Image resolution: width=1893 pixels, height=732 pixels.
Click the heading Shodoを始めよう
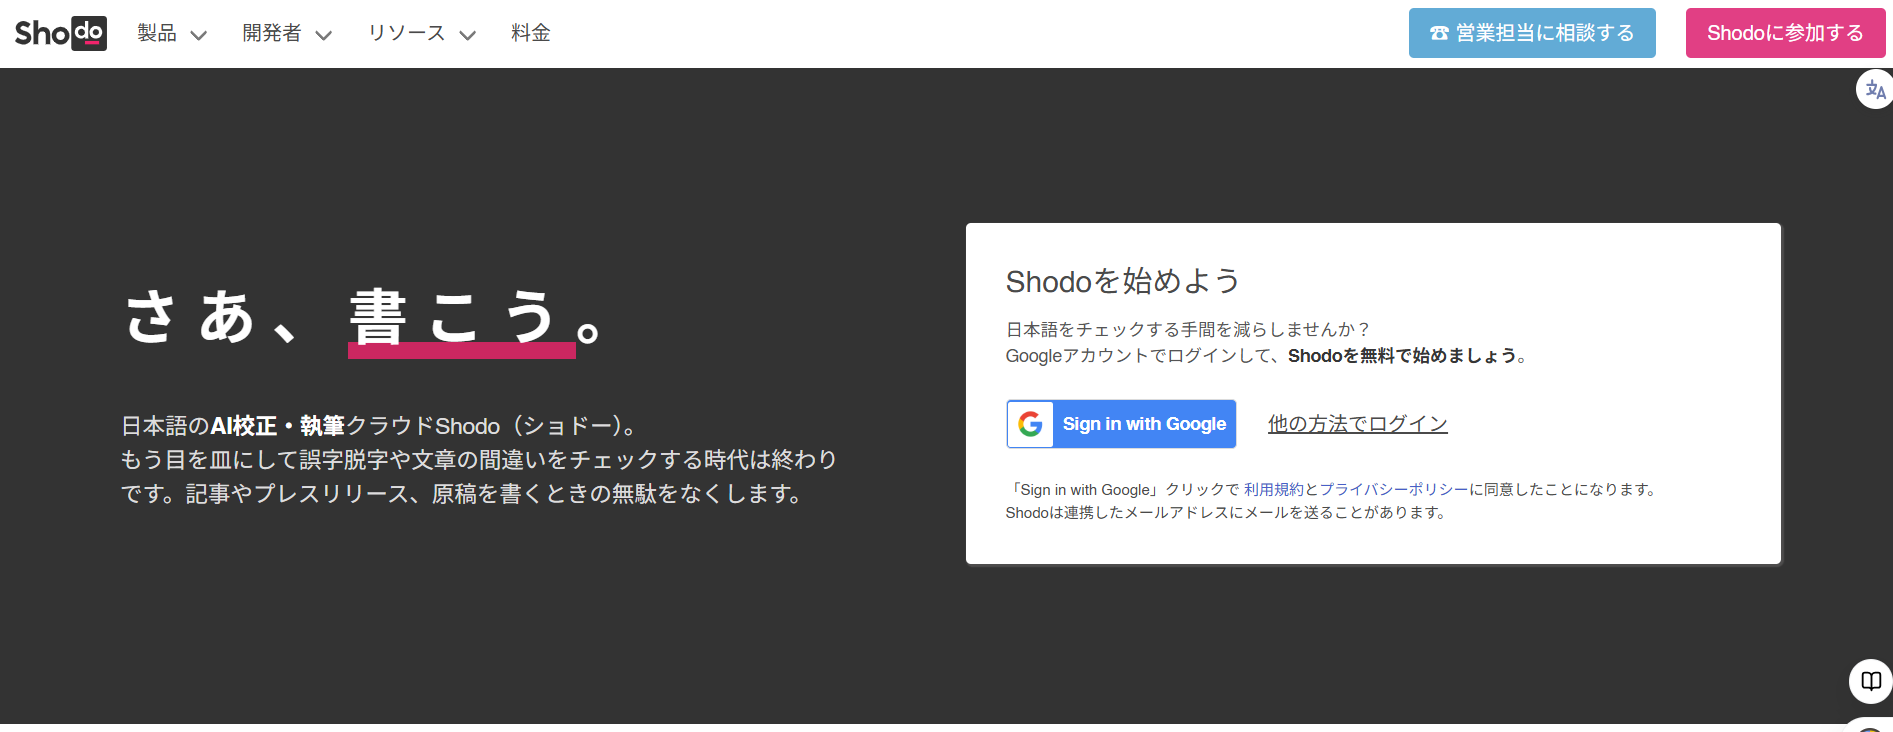pyautogui.click(x=1122, y=281)
